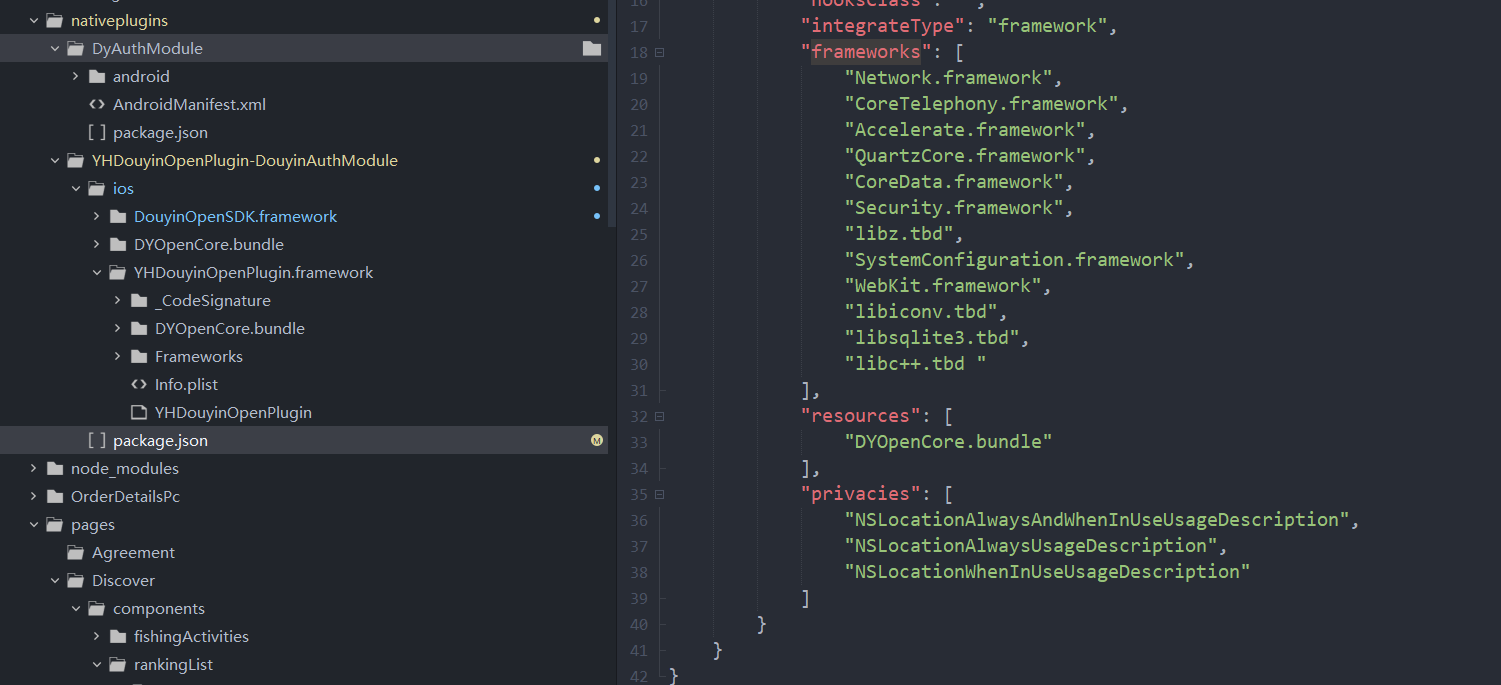The image size is (1501, 685).
Task: Click the AndroidManifest.xml file icon
Action: [97, 104]
